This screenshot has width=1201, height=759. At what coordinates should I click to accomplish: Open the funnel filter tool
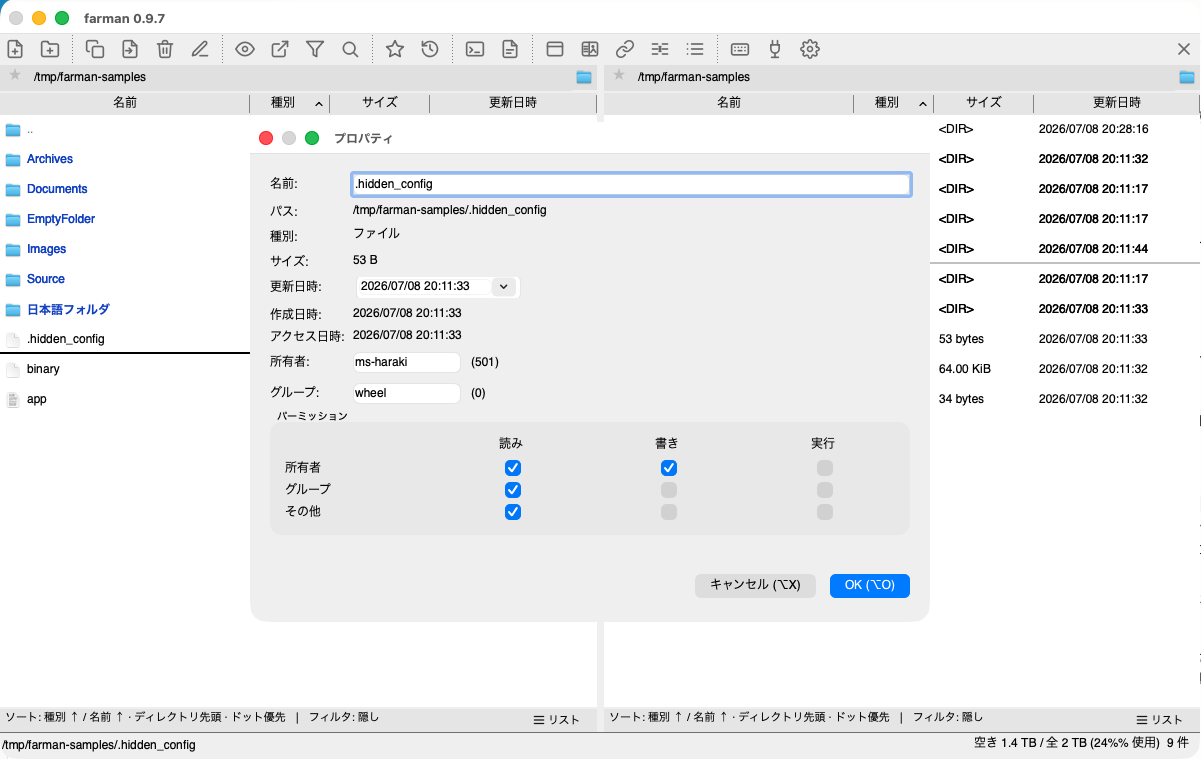point(315,49)
